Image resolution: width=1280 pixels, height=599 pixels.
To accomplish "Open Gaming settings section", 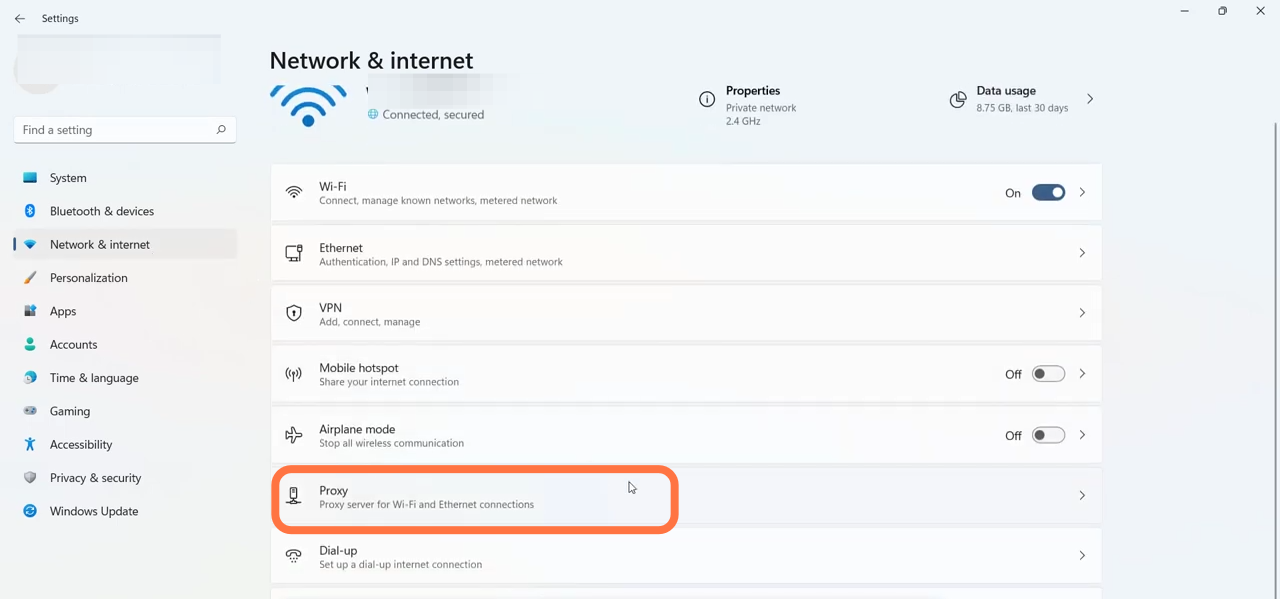I will pos(125,411).
